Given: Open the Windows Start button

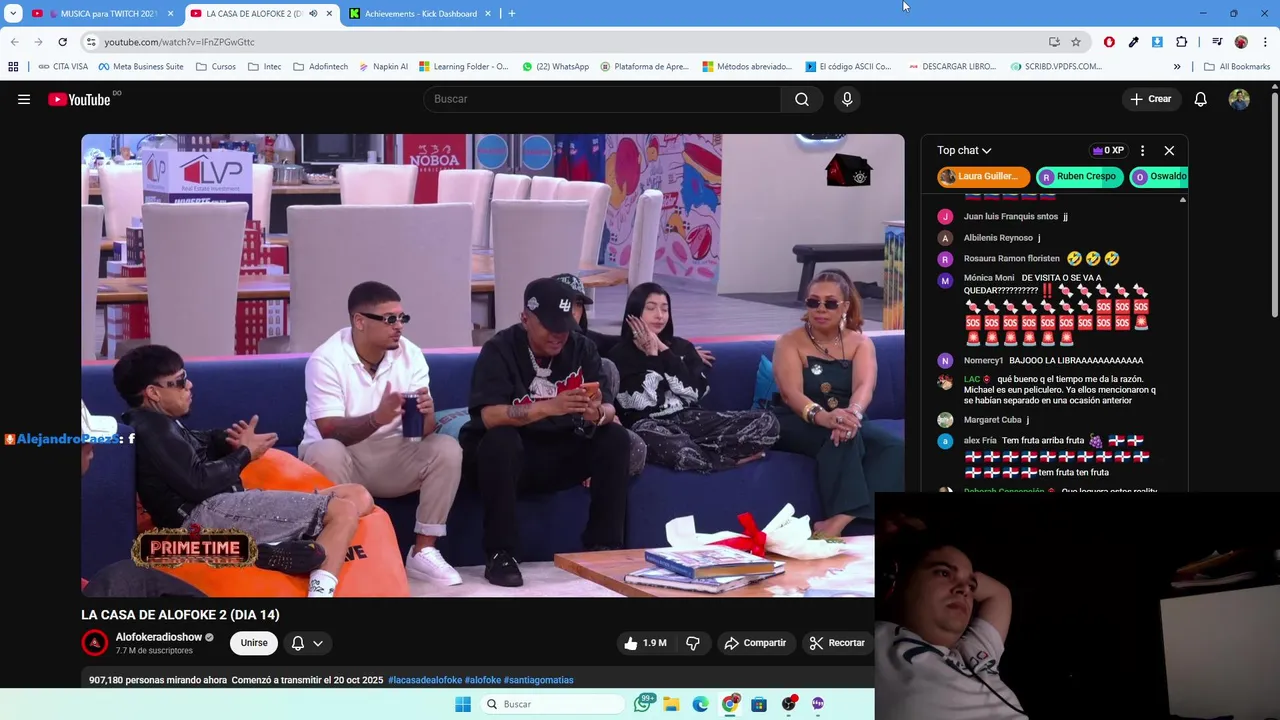Looking at the screenshot, I should coord(462,704).
